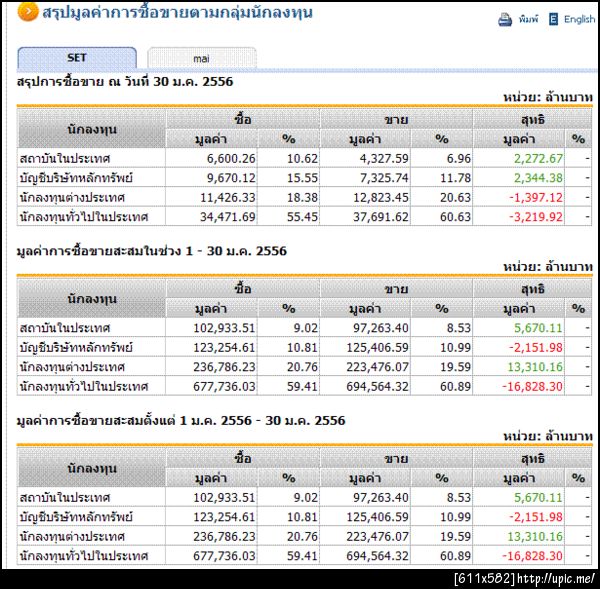Select the 13,310.16 value in second table
The image size is (600, 589).
coord(535,367)
